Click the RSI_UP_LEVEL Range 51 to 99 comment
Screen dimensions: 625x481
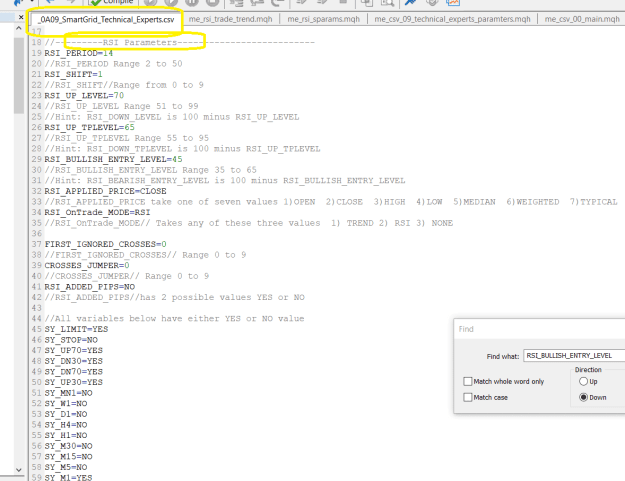coord(121,106)
